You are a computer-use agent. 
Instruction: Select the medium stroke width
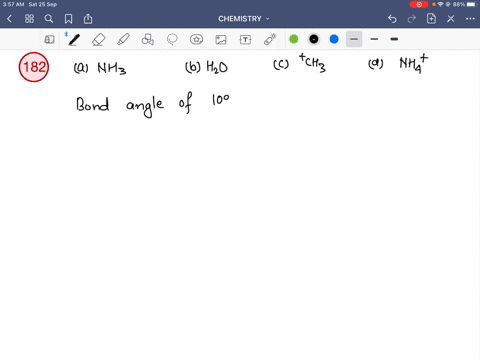tap(374, 39)
